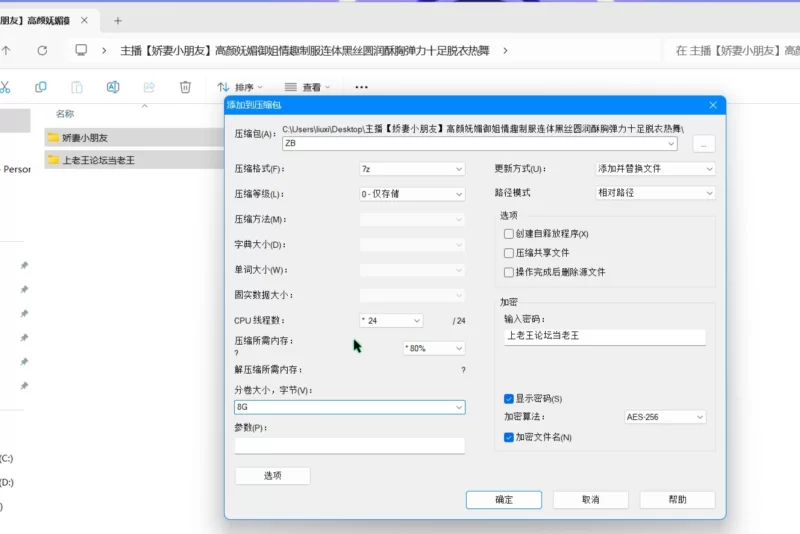Go up one folder level
Screen dimensions: 800x534
point(6,50)
